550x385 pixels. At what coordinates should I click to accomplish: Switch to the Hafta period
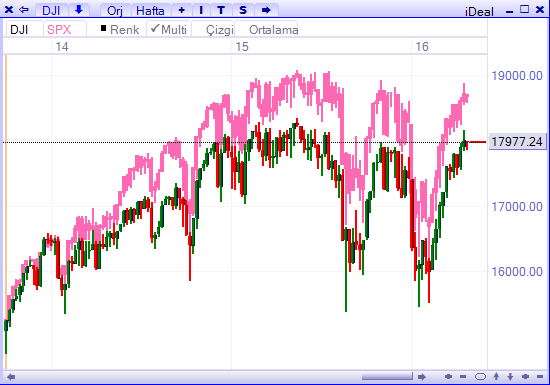coord(150,11)
